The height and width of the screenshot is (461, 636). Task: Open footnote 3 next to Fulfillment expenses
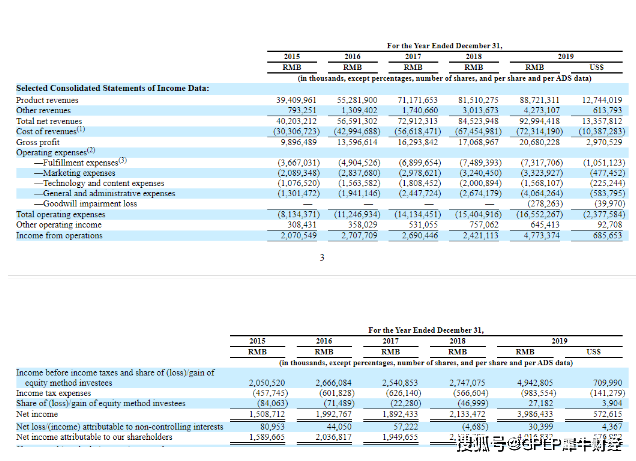point(123,160)
